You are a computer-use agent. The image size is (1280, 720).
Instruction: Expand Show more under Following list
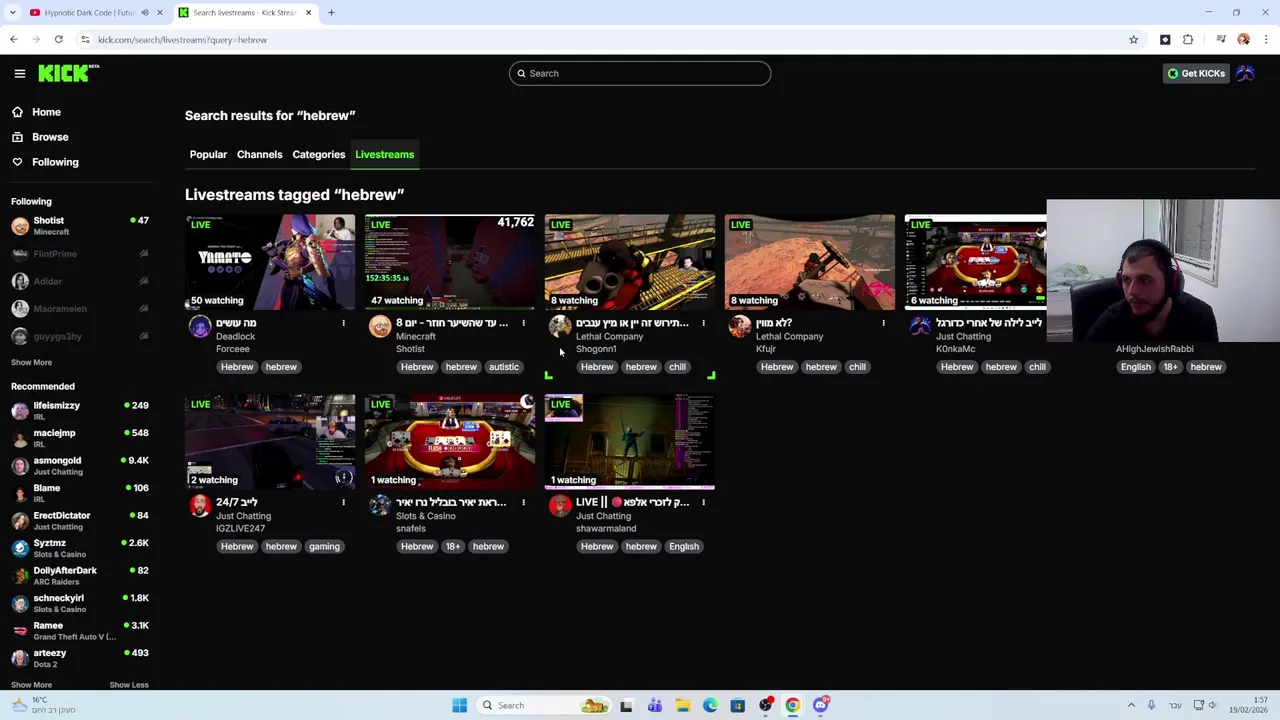click(31, 362)
